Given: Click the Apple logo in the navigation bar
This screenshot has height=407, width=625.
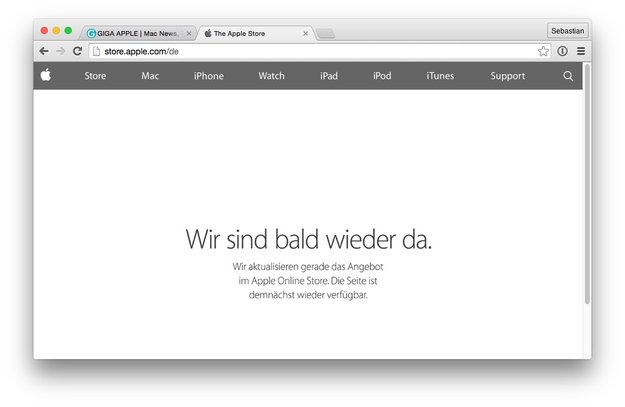Looking at the screenshot, I should pos(46,75).
